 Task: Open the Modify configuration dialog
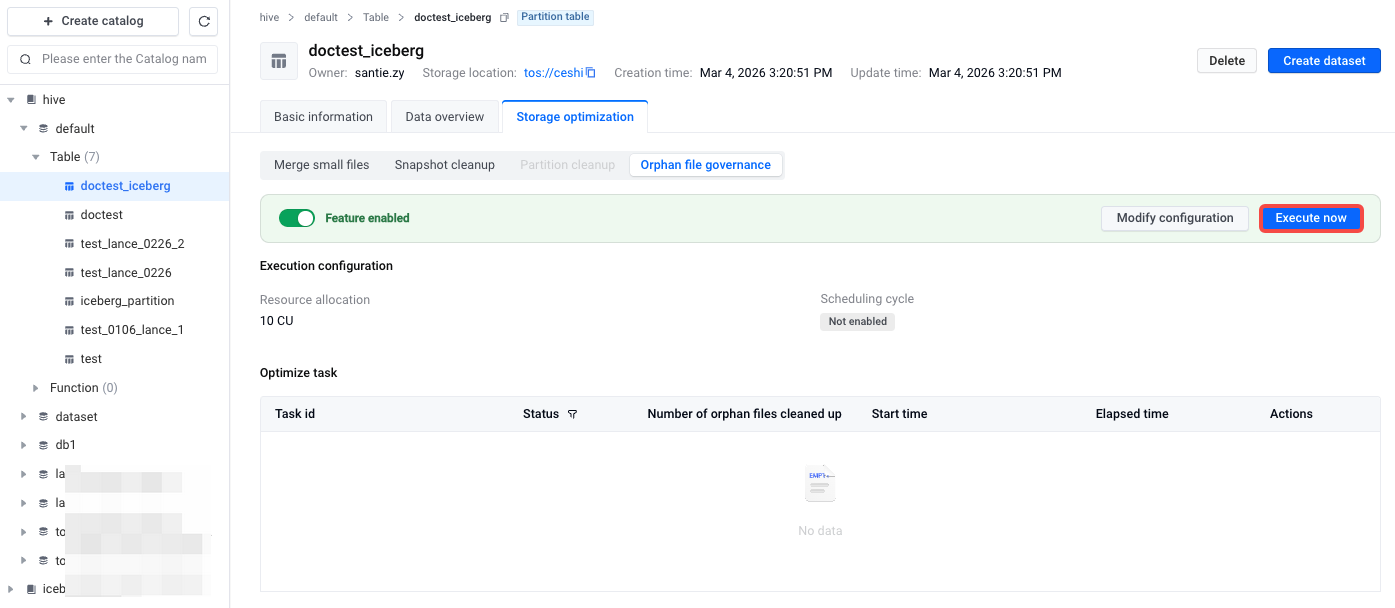coord(1174,218)
